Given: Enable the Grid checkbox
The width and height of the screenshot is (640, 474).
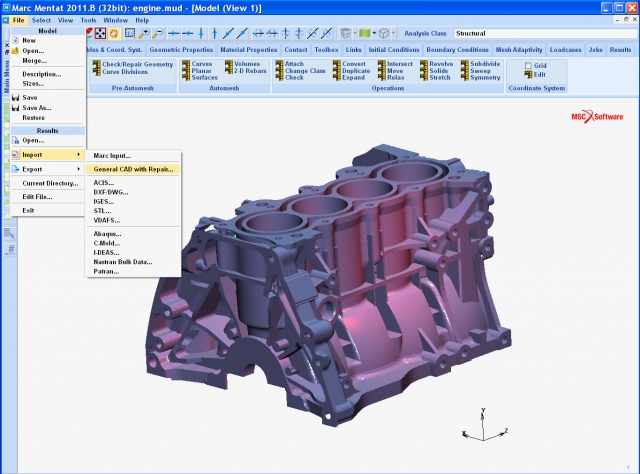Looking at the screenshot, I should pyautogui.click(x=529, y=65).
